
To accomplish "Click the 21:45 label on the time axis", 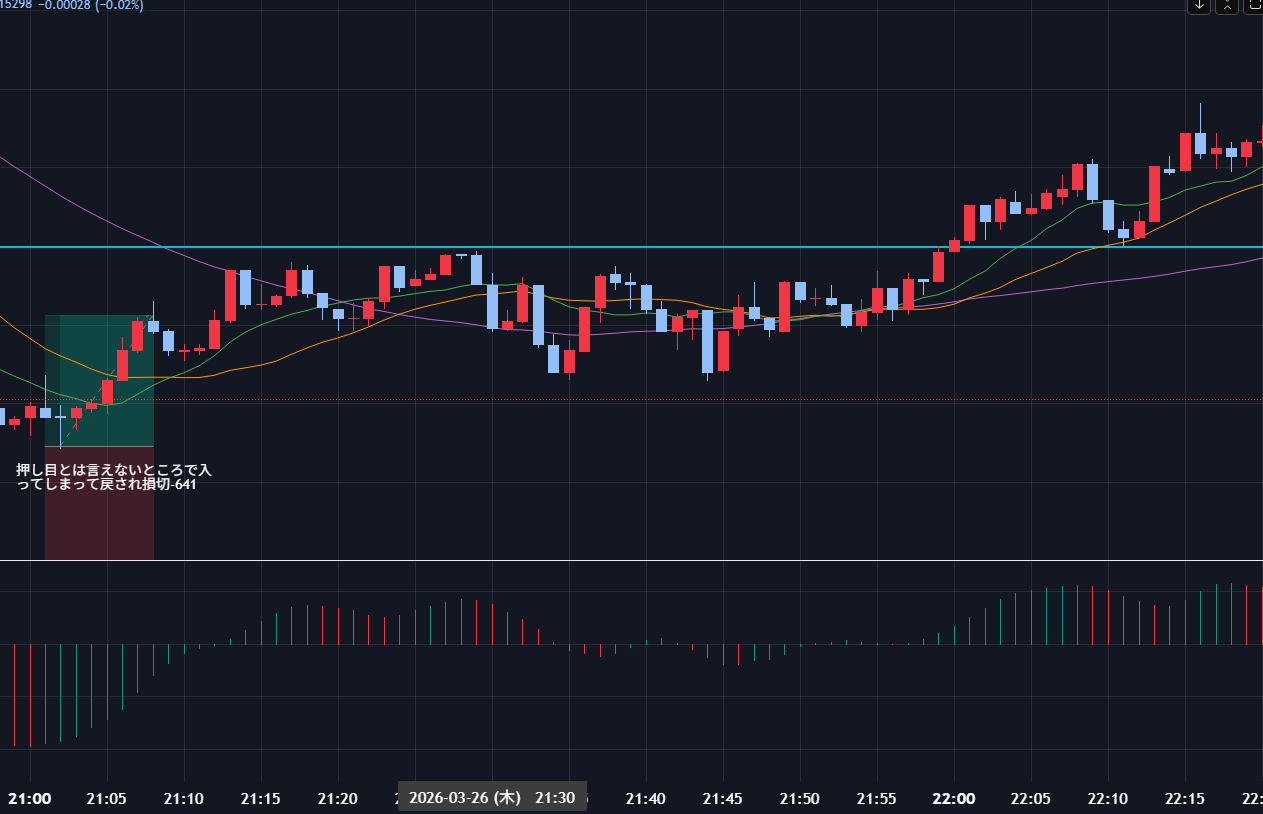I will pyautogui.click(x=722, y=799).
